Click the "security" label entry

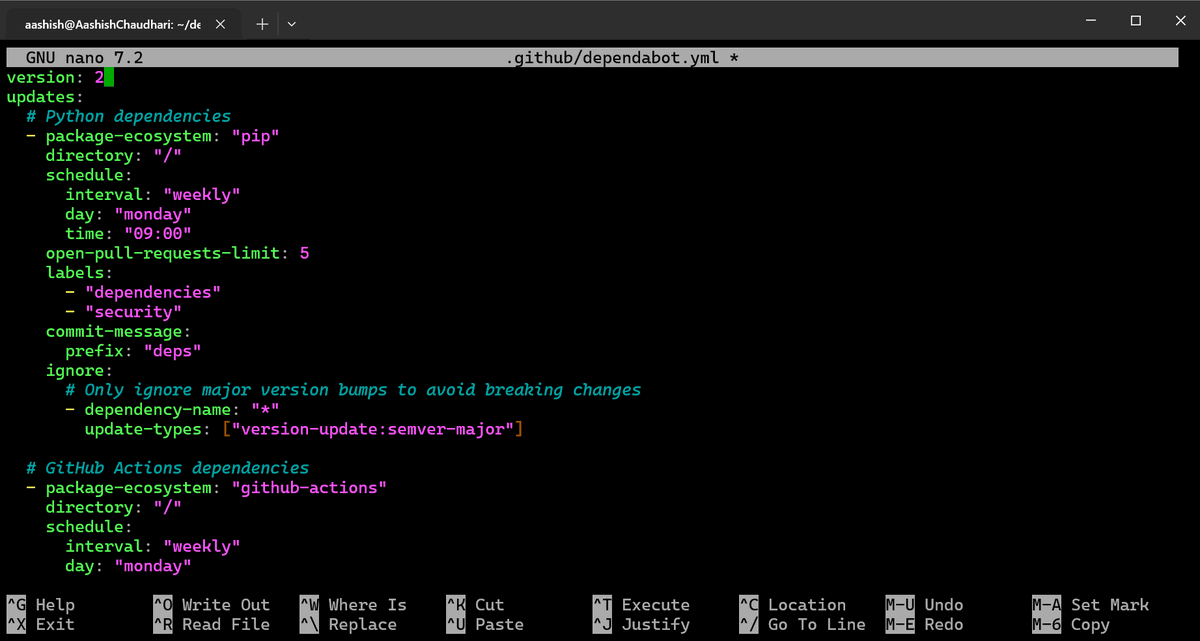133,312
